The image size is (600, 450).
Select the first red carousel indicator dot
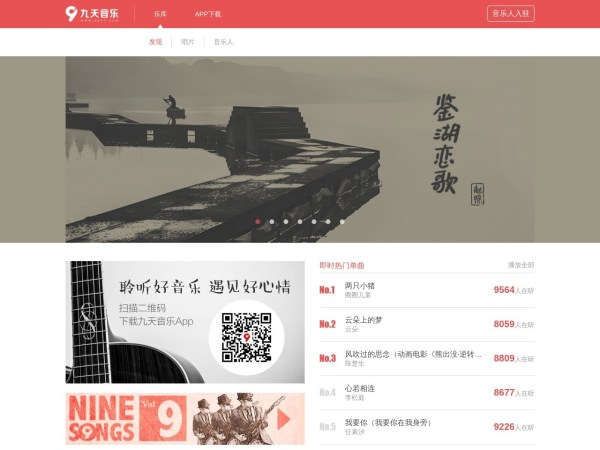[258, 221]
